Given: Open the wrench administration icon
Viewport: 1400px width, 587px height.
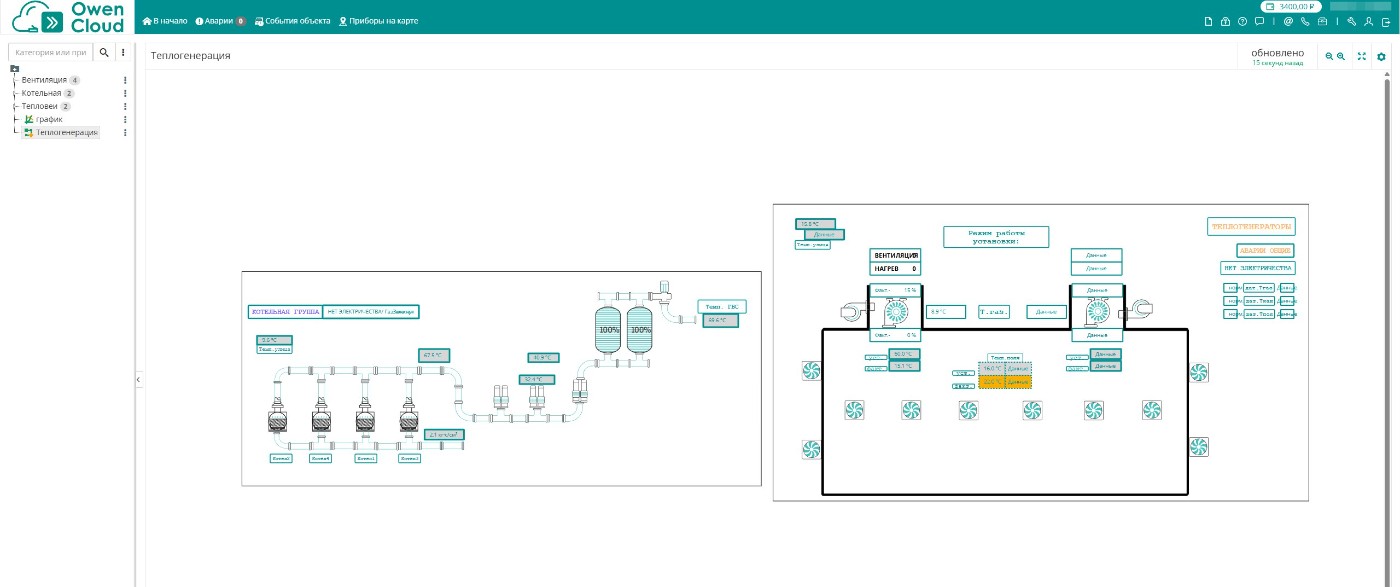Looking at the screenshot, I should click(x=1351, y=21).
